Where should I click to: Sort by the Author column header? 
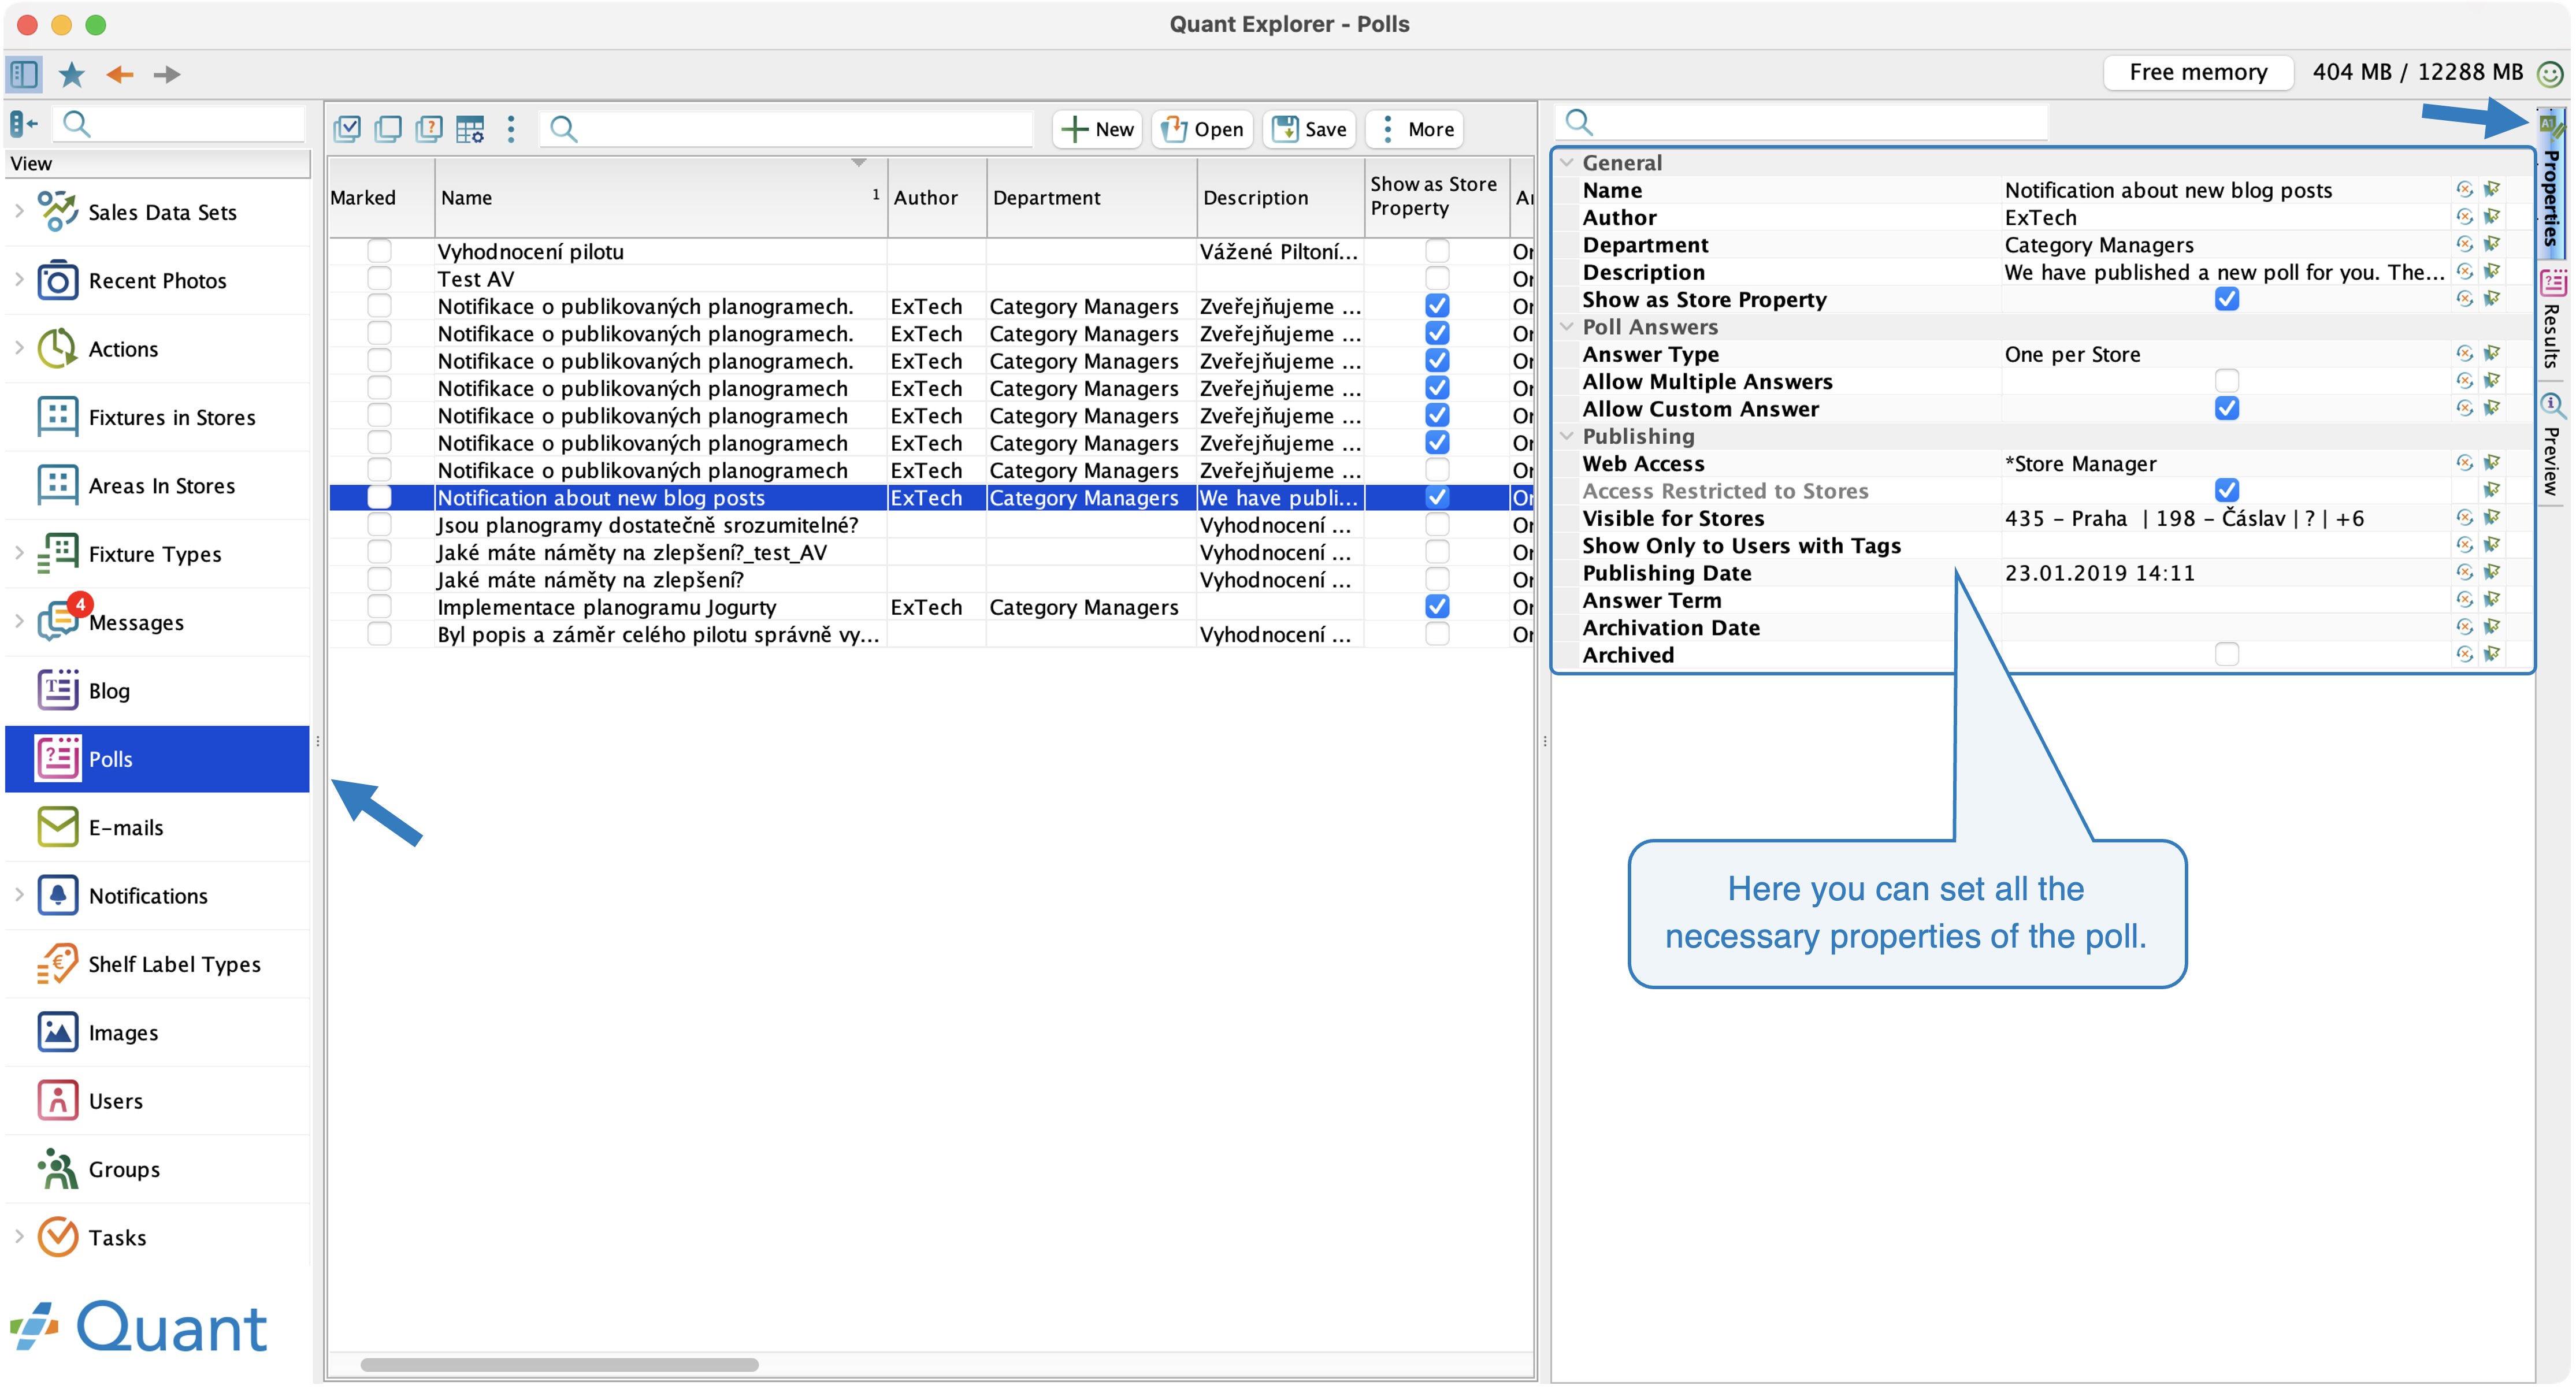click(x=938, y=198)
